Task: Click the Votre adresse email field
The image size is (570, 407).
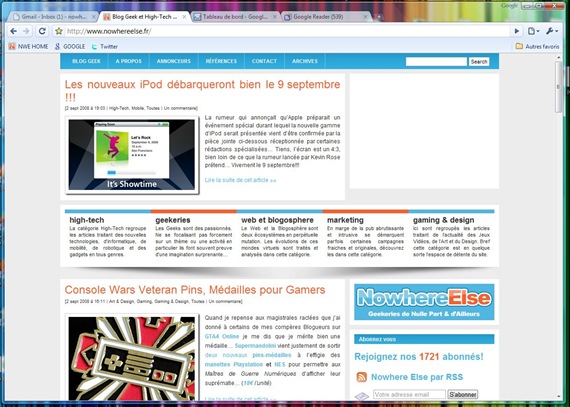Action: tap(409, 394)
